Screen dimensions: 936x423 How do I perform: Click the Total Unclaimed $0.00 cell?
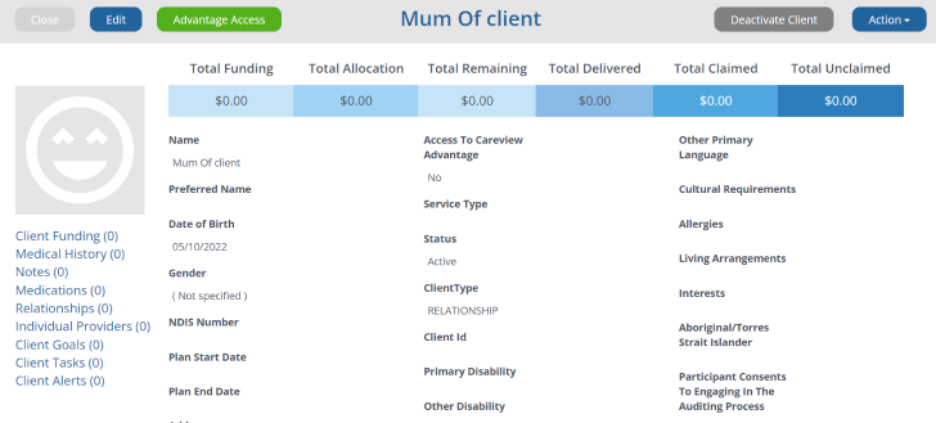pyautogui.click(x=840, y=101)
